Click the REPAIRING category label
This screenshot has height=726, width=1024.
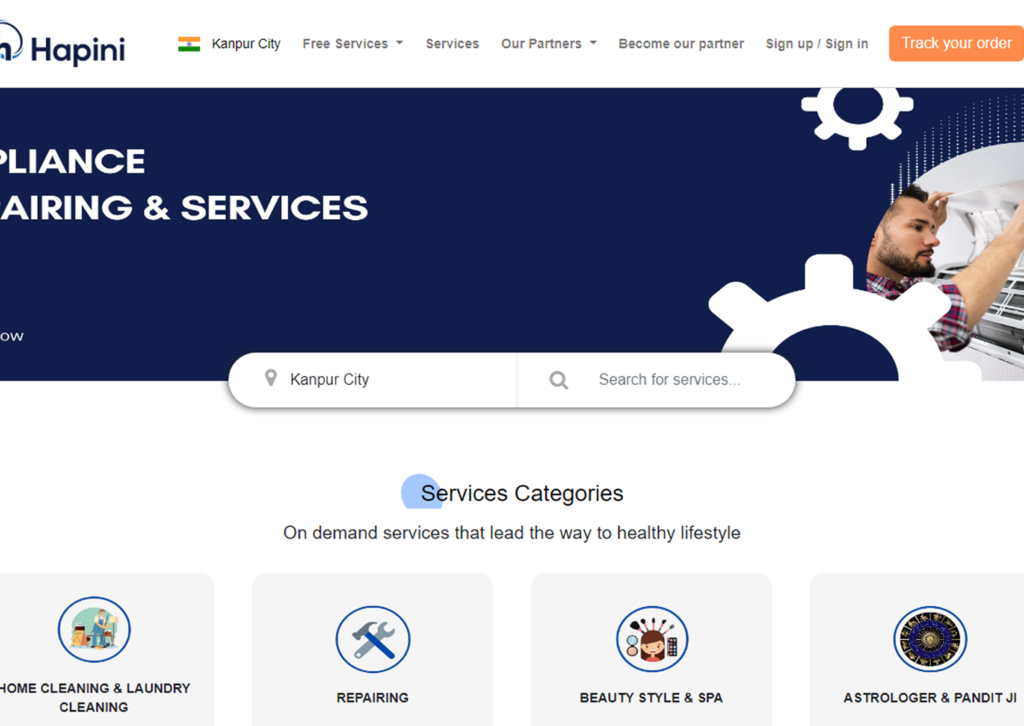pyautogui.click(x=373, y=697)
